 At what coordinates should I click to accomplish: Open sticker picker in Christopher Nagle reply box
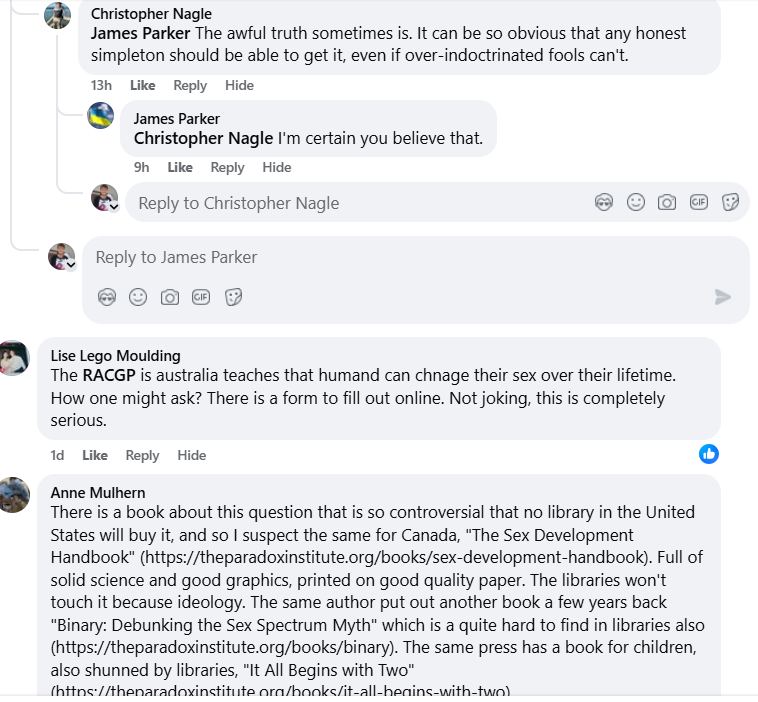[x=730, y=202]
